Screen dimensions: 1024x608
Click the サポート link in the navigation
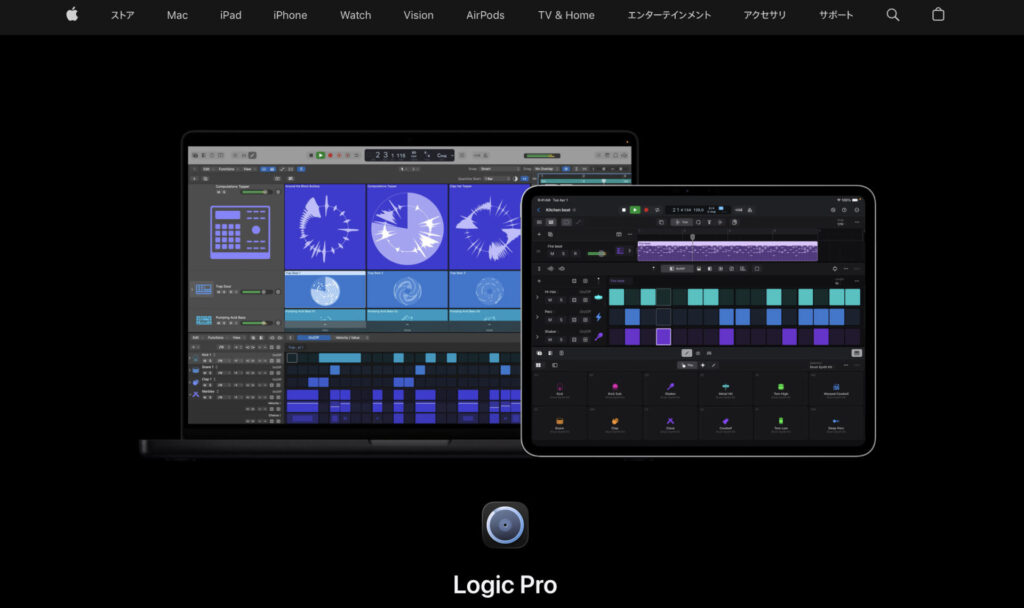[x=836, y=15]
